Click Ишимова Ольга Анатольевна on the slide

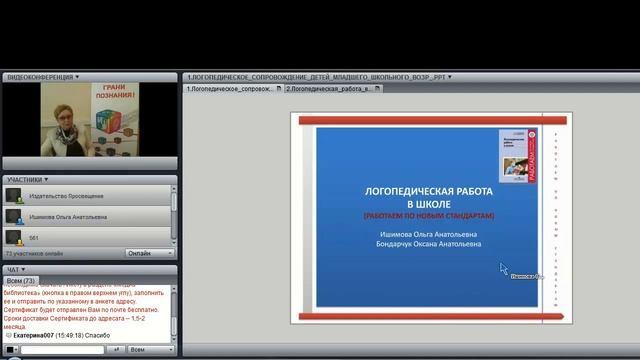[x=429, y=234]
